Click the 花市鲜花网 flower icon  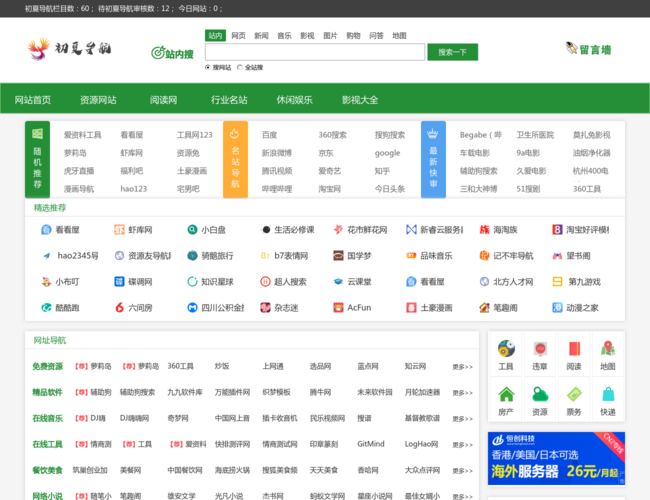(x=338, y=230)
